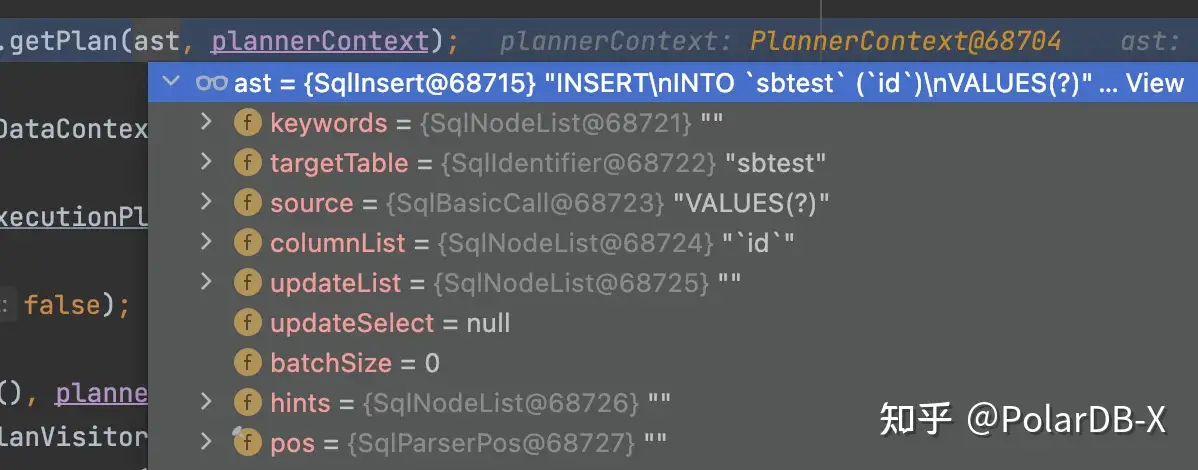Click the field icon beside pos
The width and height of the screenshot is (1198, 470).
click(x=247, y=442)
